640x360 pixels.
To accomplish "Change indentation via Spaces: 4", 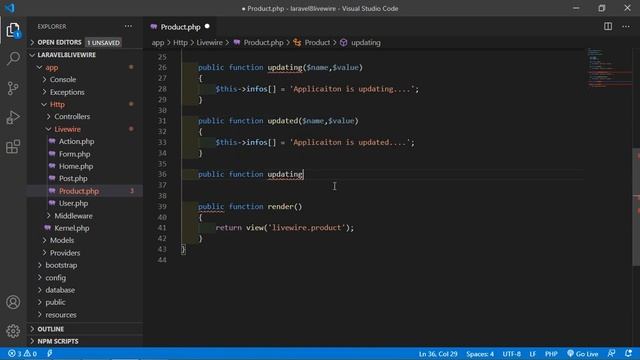I will tap(480, 353).
